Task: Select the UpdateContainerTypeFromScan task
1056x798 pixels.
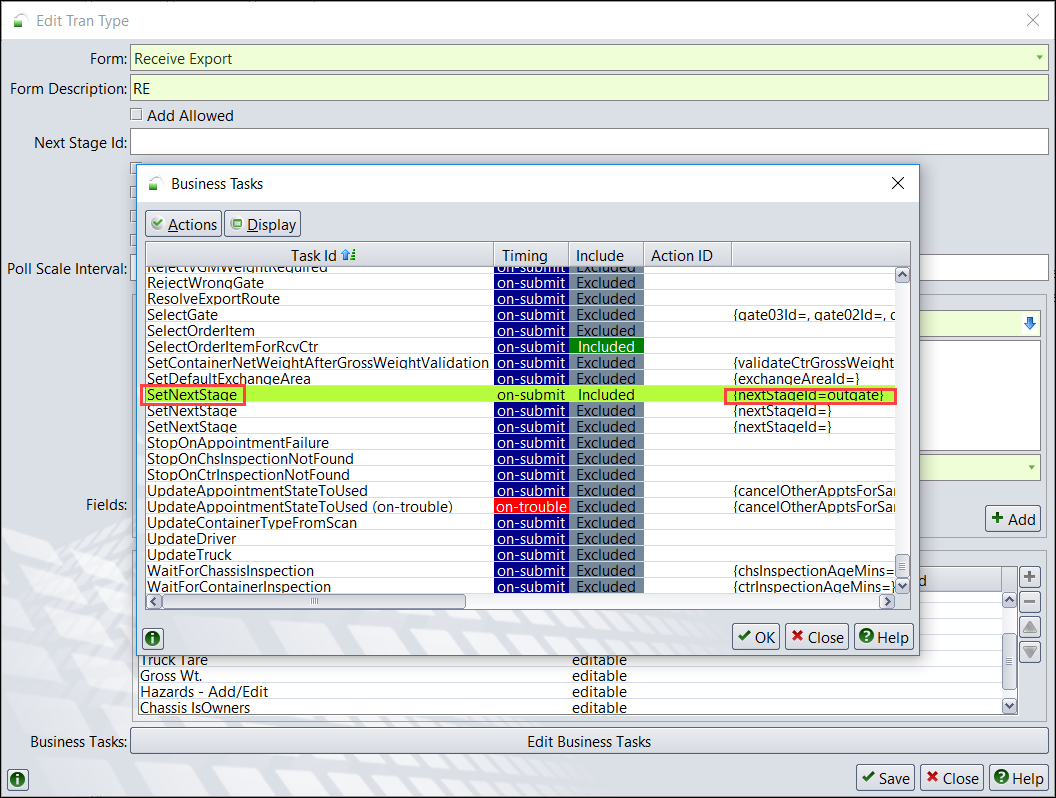Action: click(521, 523)
